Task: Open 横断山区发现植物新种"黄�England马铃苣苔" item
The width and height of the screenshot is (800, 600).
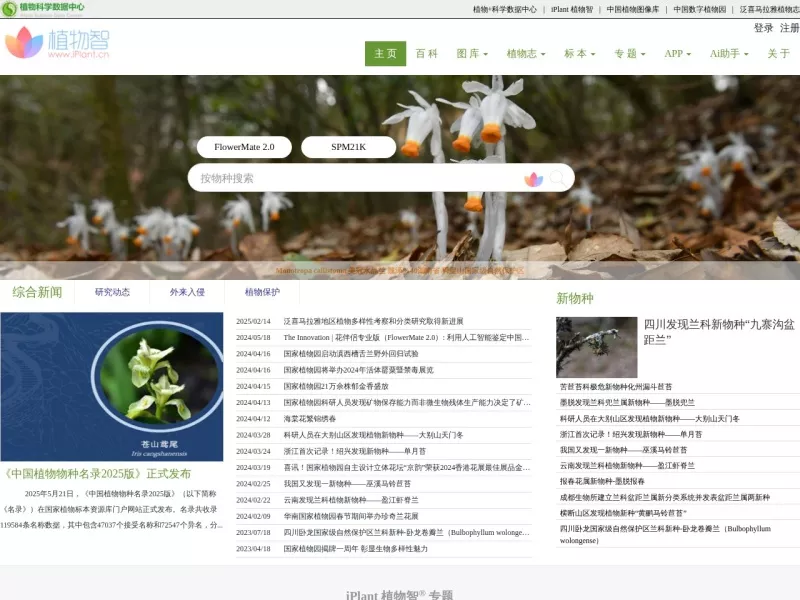Action: [623, 513]
